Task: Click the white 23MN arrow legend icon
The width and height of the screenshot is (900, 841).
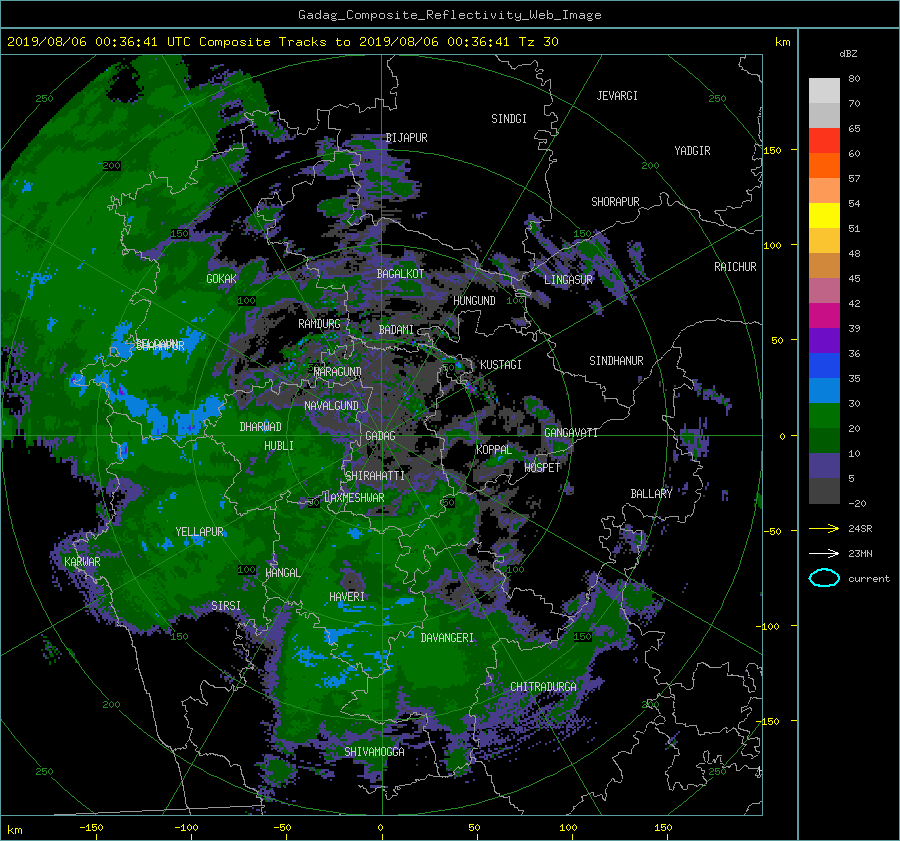Action: tap(824, 553)
